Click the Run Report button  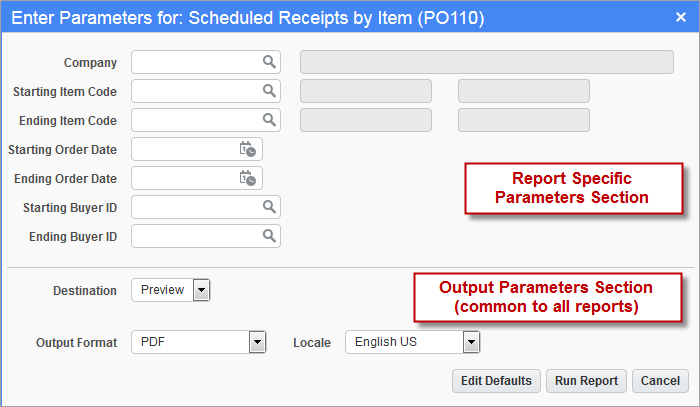tap(586, 381)
